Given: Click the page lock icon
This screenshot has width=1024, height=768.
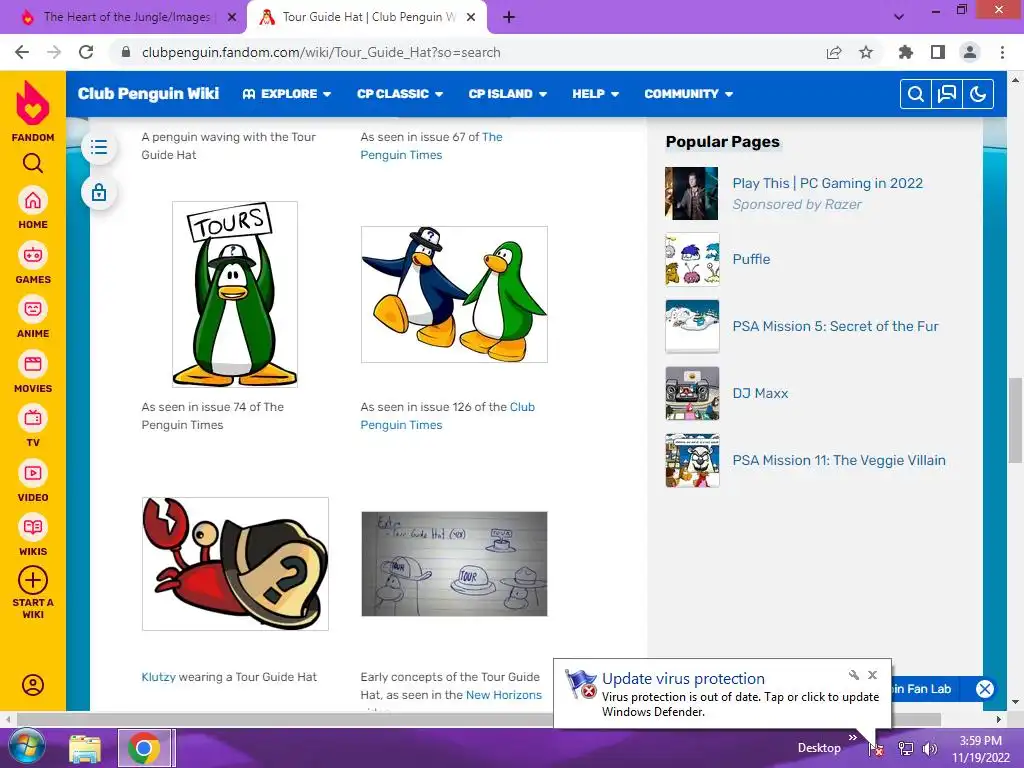Looking at the screenshot, I should (x=99, y=193).
